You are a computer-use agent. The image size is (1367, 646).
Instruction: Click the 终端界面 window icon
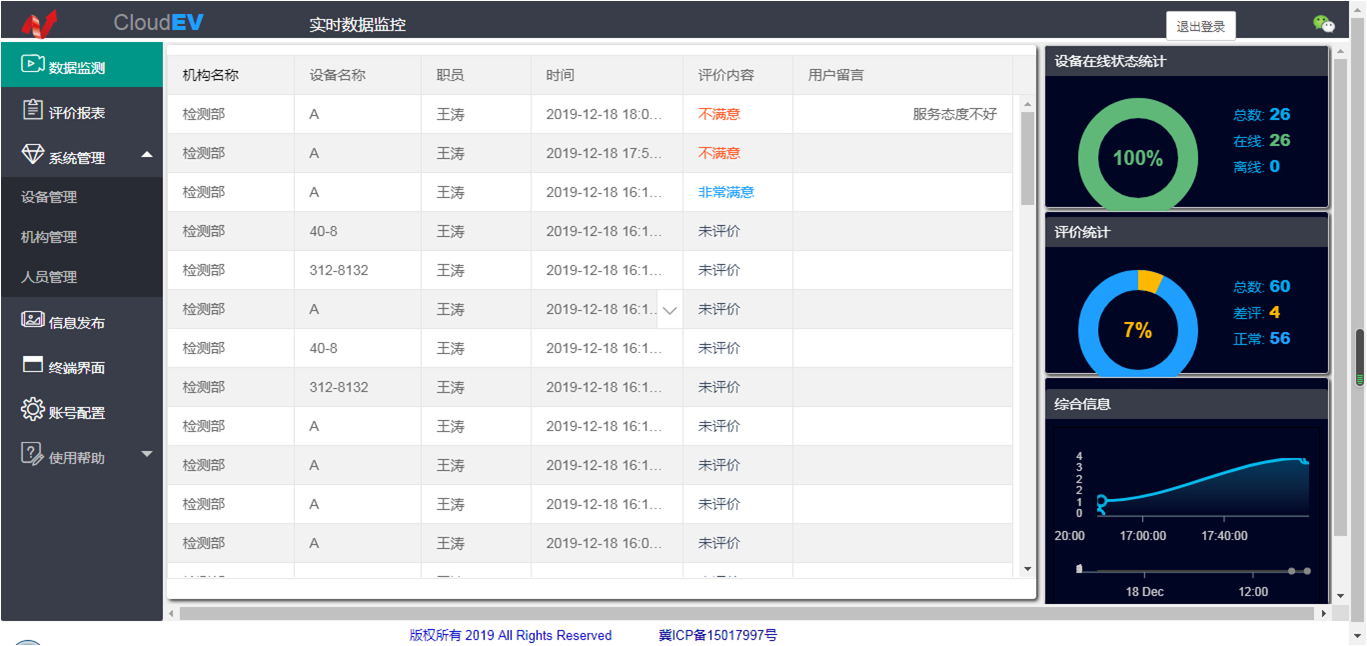click(x=32, y=366)
